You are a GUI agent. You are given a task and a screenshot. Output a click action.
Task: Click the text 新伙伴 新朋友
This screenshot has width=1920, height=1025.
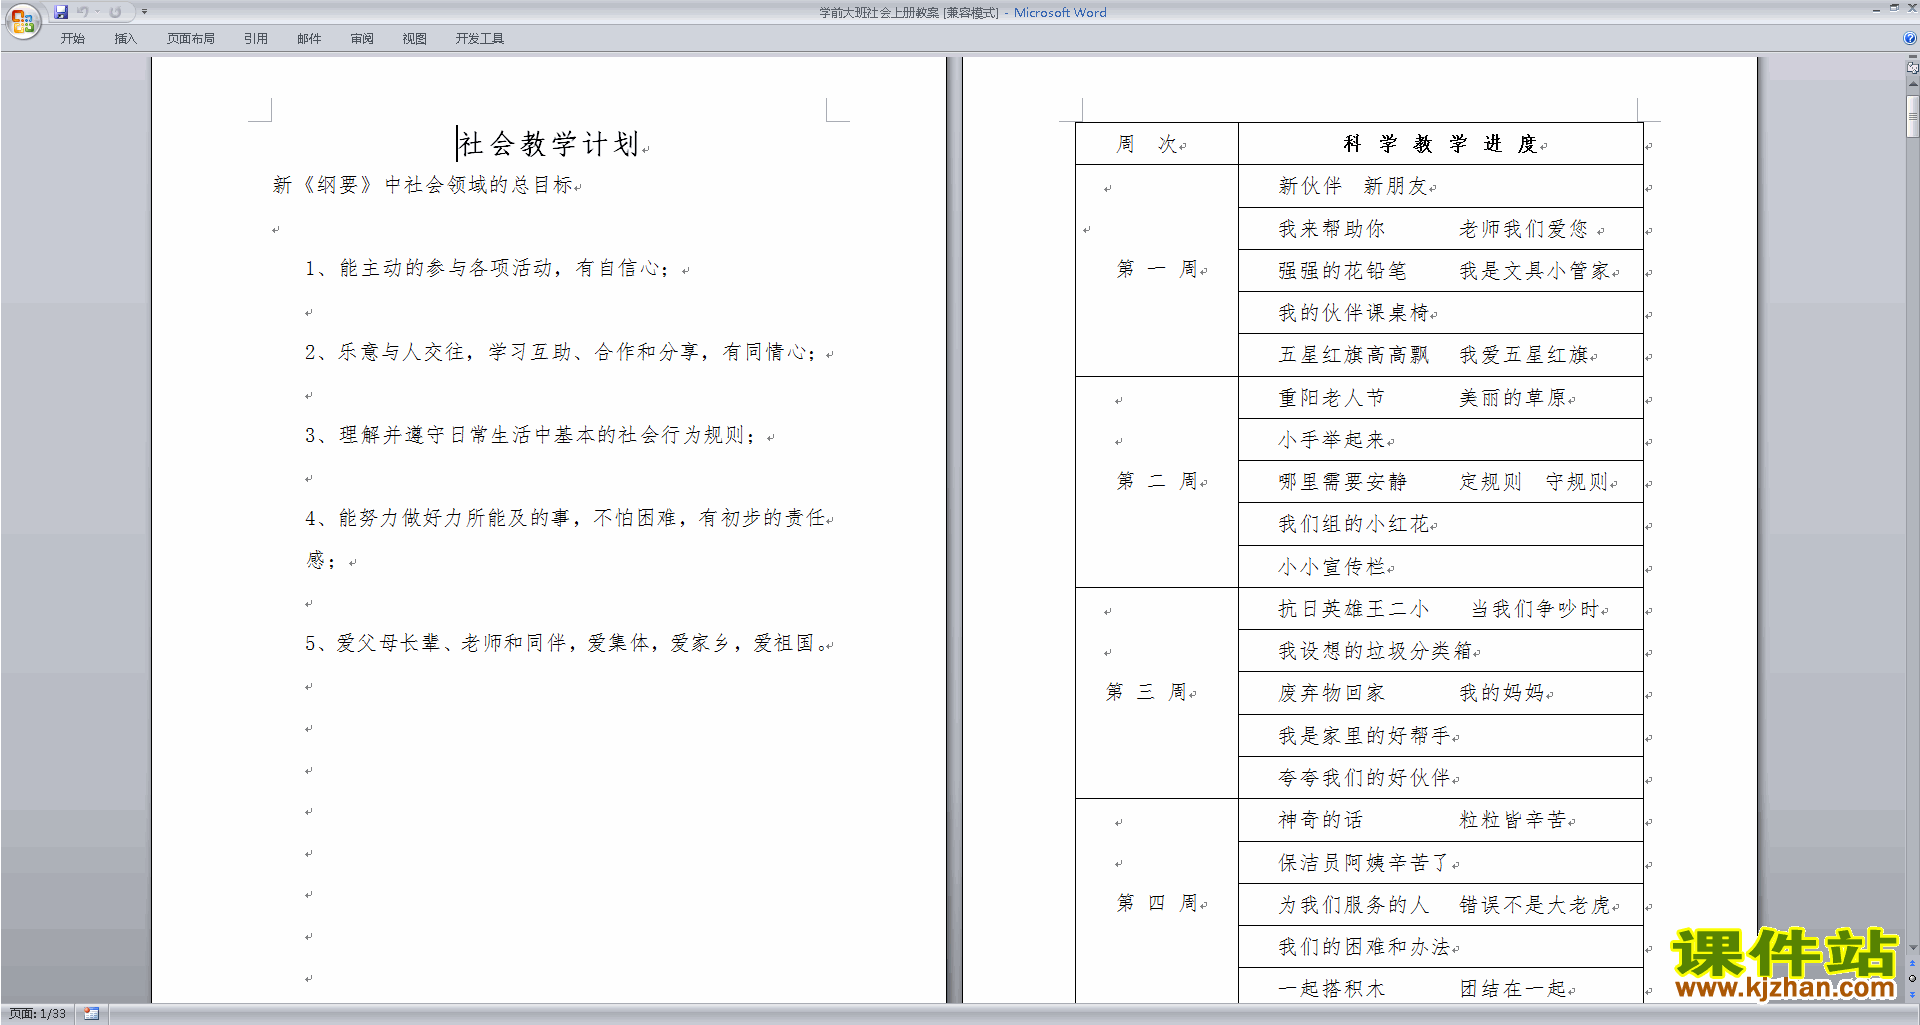[1353, 186]
